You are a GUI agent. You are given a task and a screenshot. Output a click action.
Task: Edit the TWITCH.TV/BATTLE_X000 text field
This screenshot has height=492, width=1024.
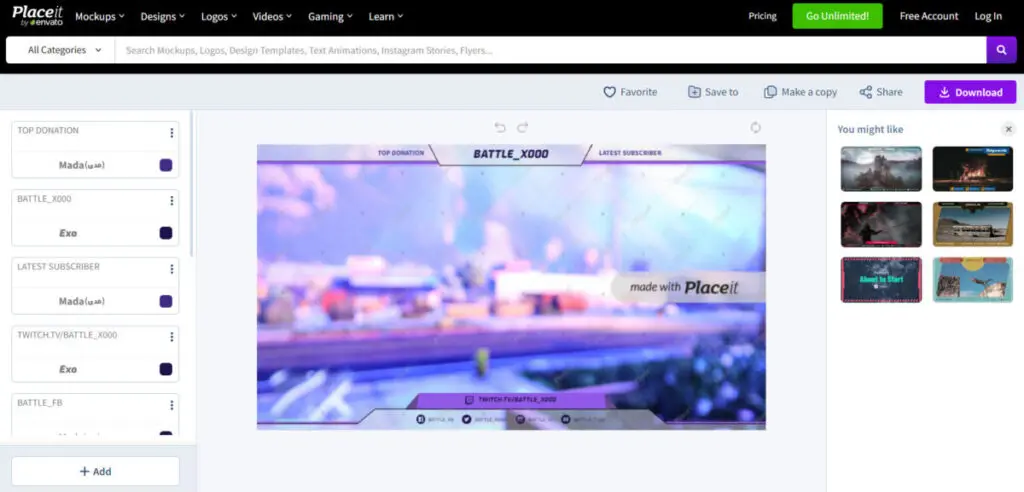pyautogui.click(x=89, y=335)
